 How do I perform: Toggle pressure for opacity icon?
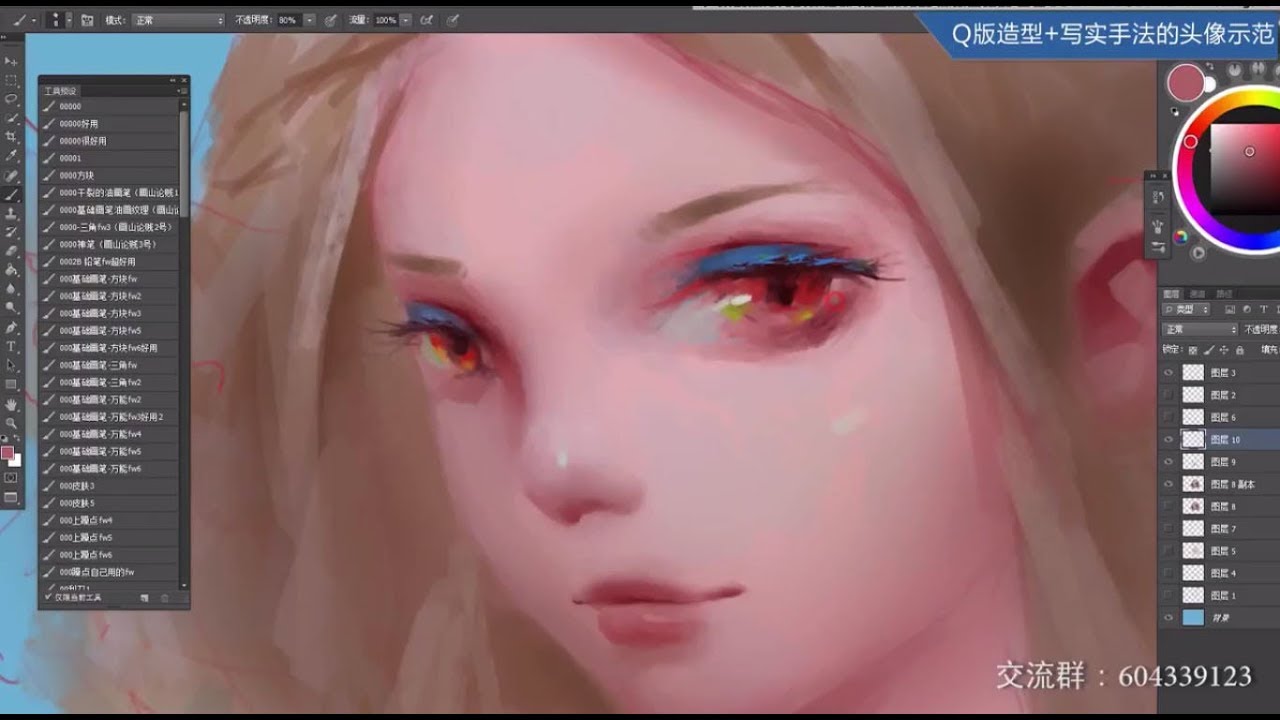tap(330, 20)
